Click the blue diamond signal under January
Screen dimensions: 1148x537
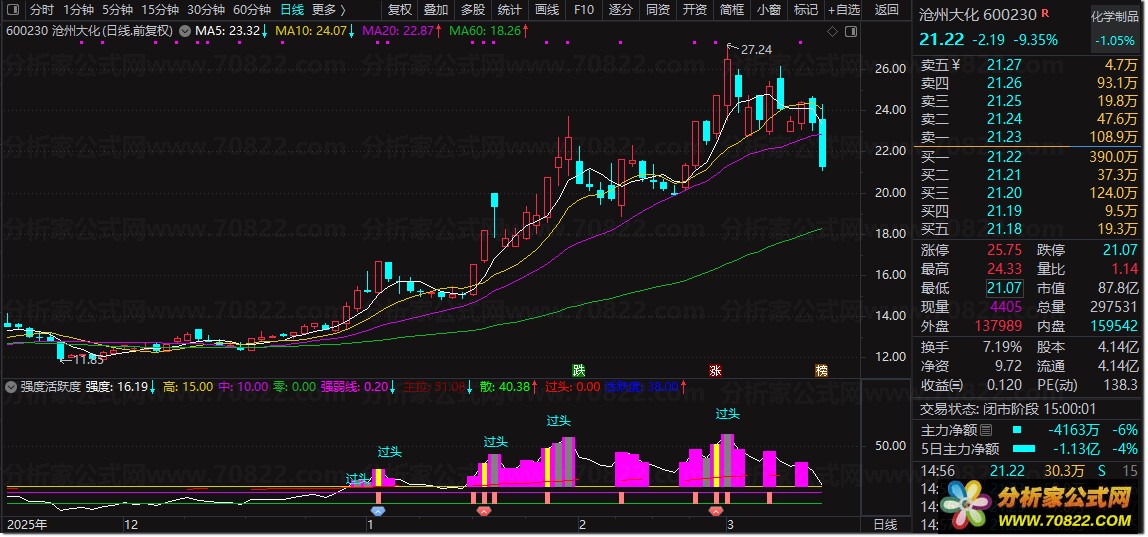pos(378,509)
